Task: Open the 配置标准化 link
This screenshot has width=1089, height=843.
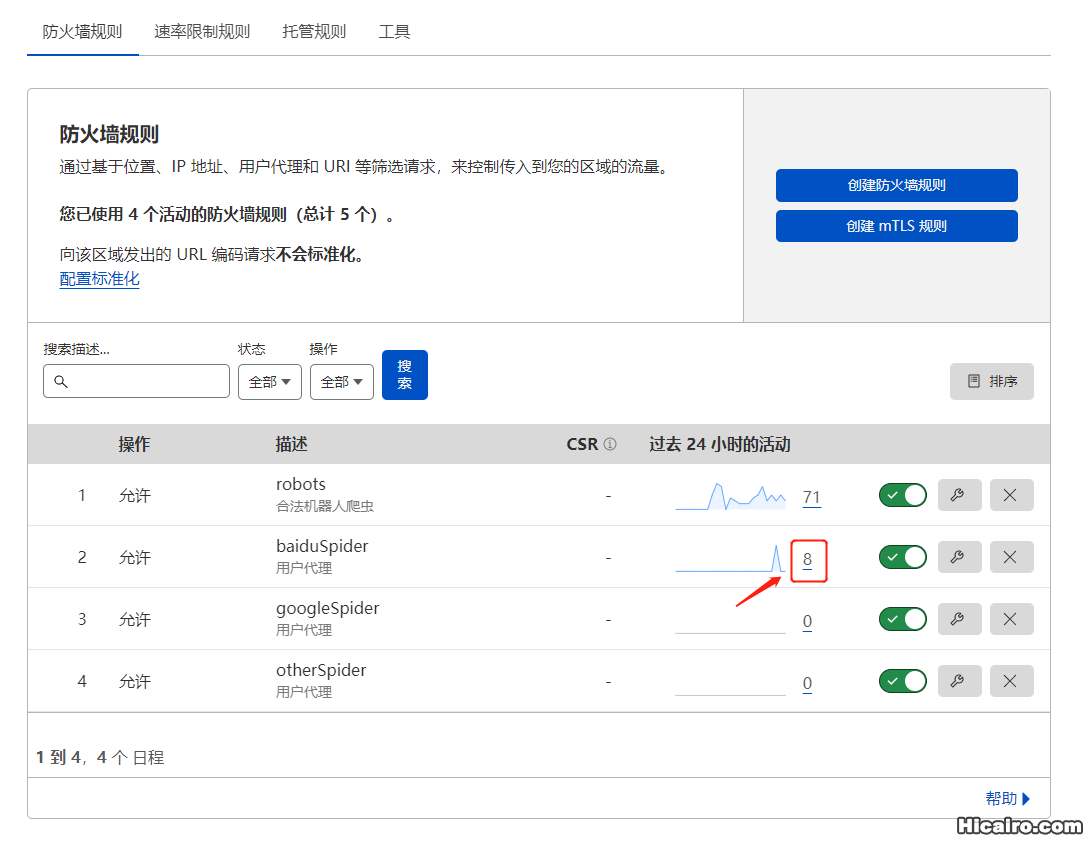Action: click(99, 279)
